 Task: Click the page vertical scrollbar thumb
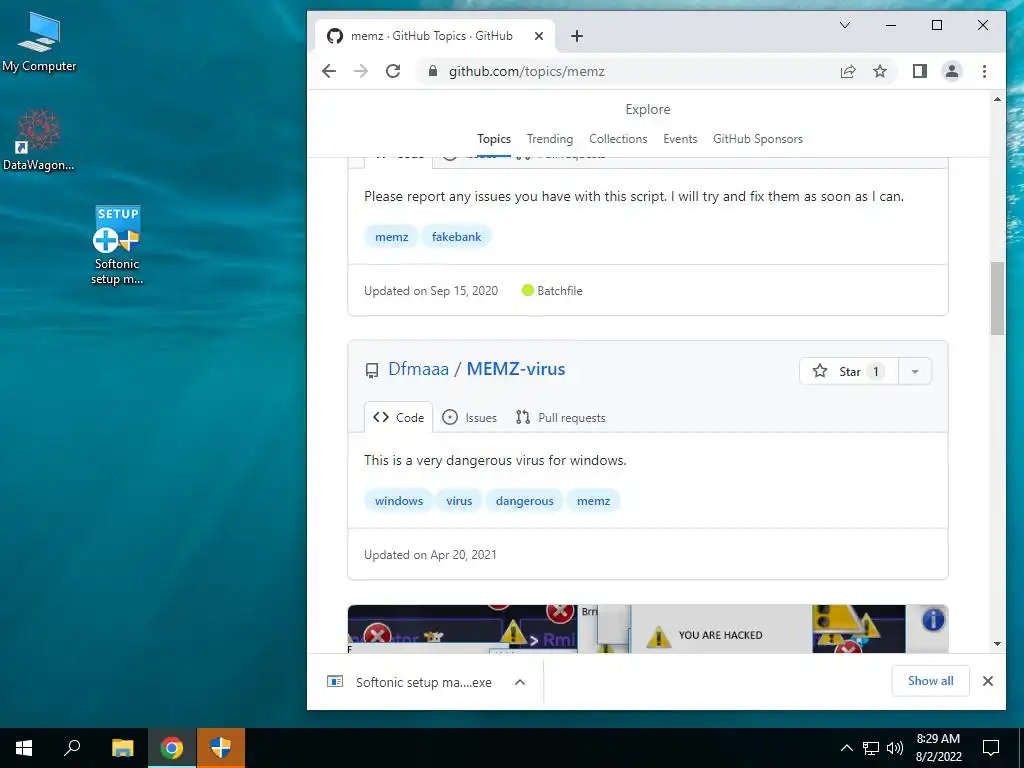[997, 298]
